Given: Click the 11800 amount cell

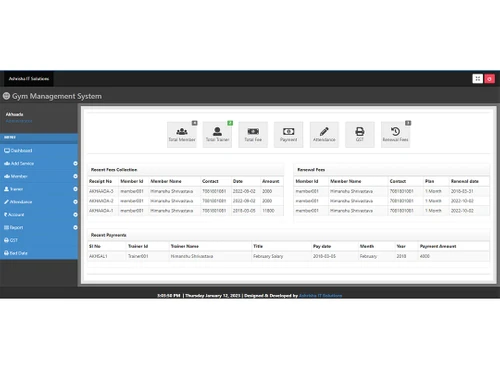Looking at the screenshot, I should coord(268,211).
